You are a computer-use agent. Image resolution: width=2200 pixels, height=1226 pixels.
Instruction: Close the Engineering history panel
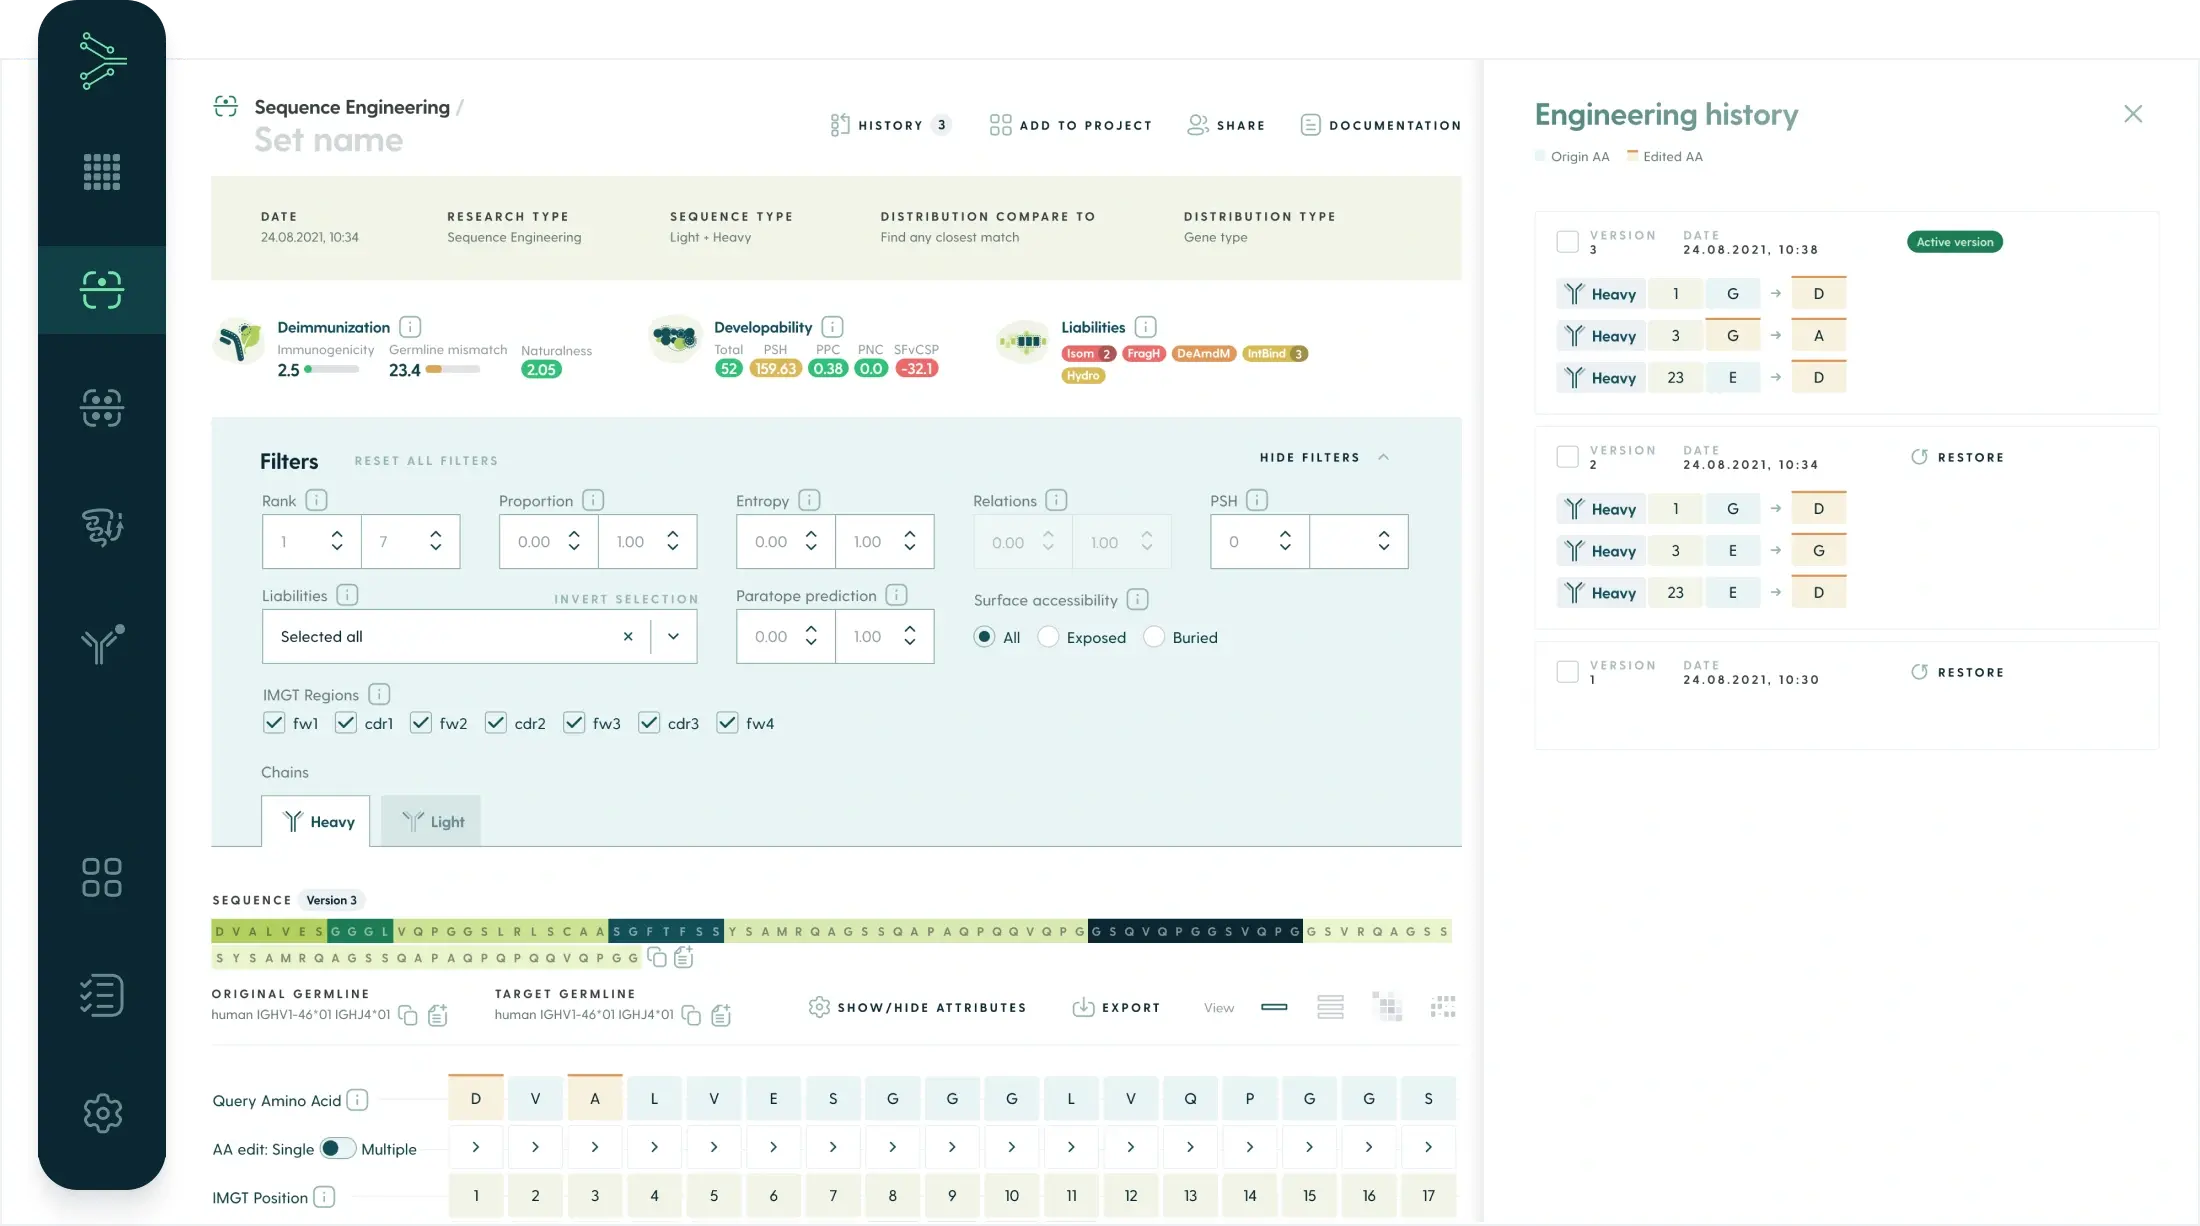coord(2133,114)
